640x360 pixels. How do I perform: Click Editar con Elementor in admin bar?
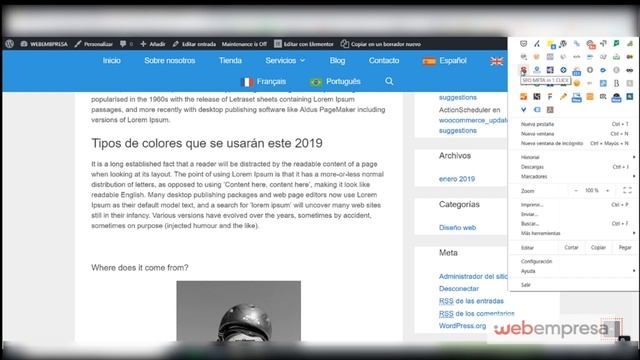click(304, 44)
